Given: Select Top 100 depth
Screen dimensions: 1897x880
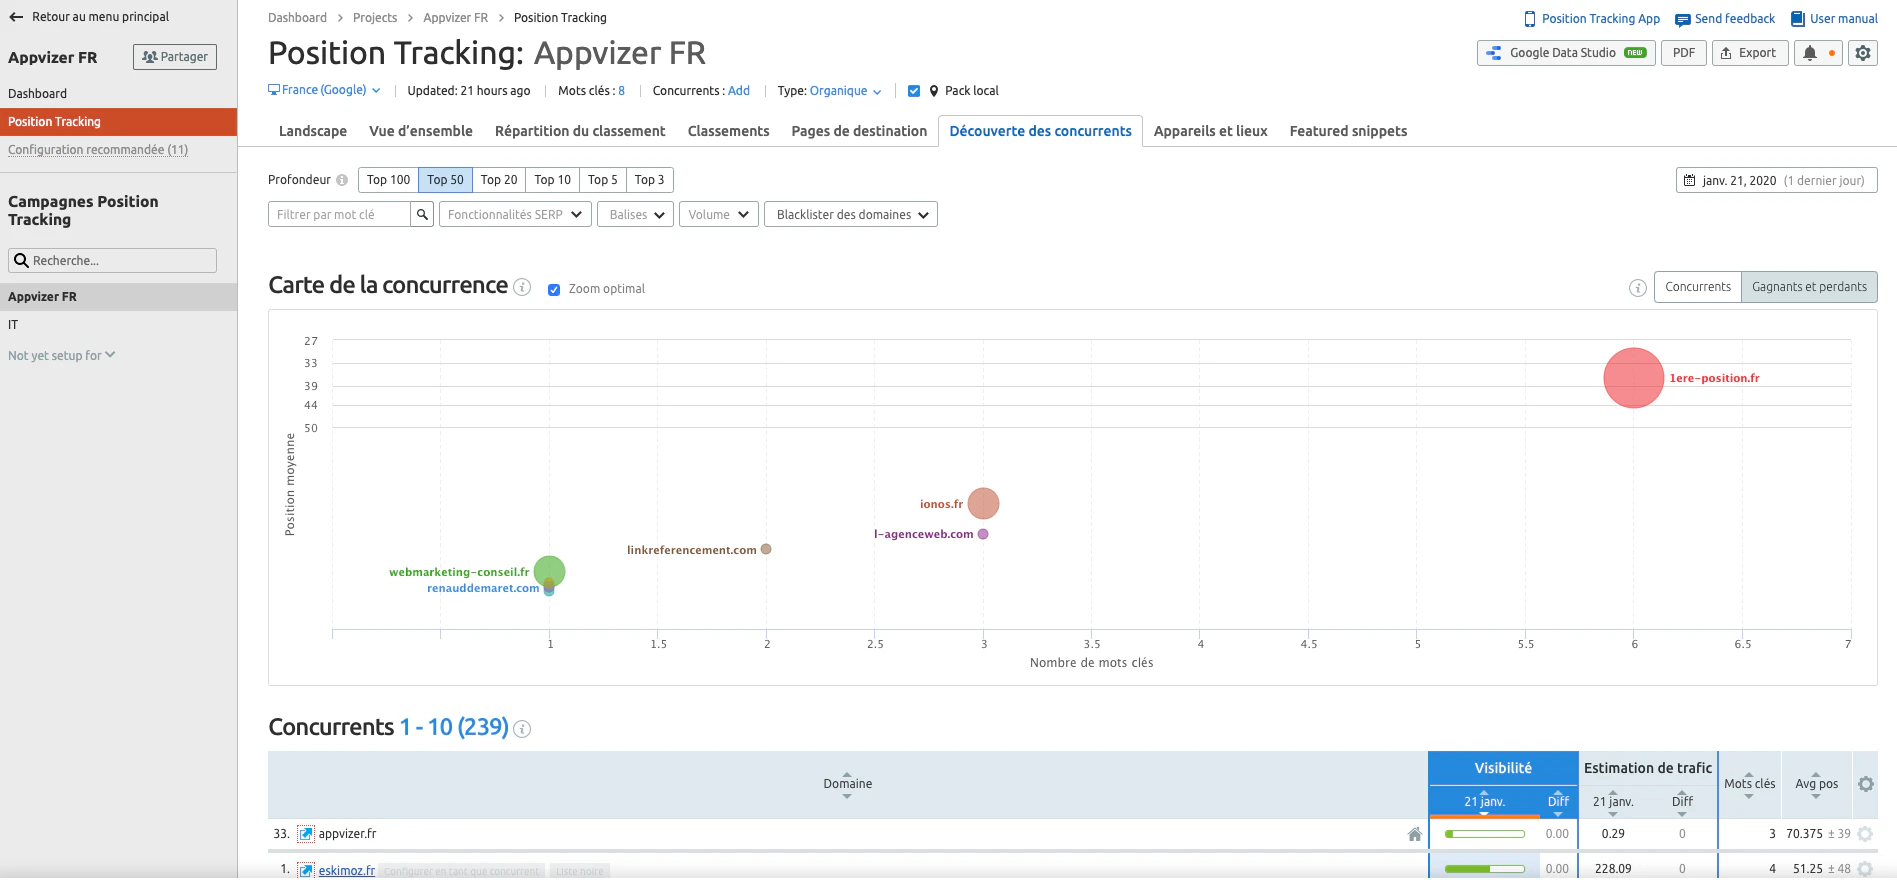Looking at the screenshot, I should 388,180.
